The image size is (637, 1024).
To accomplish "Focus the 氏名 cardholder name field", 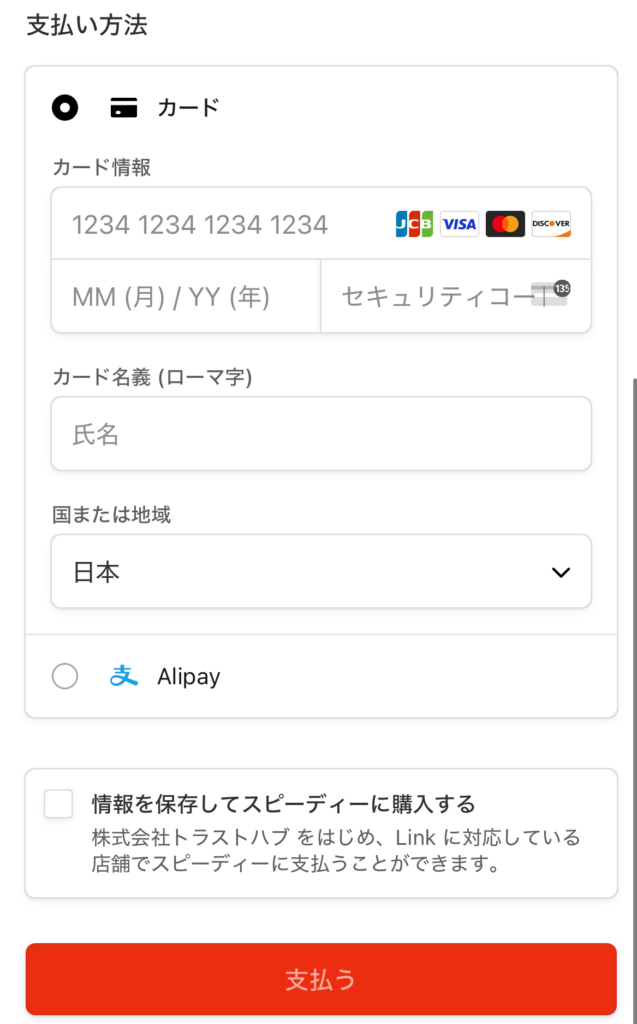I will [x=321, y=434].
